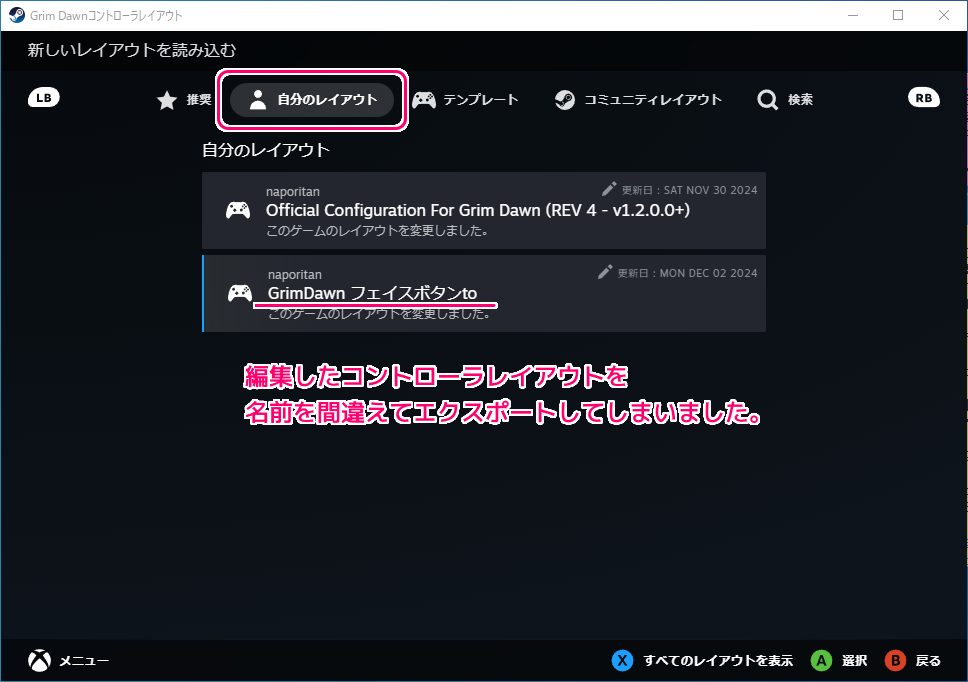Click the red B button icon
Image resolution: width=968 pixels, height=682 pixels.
895,660
